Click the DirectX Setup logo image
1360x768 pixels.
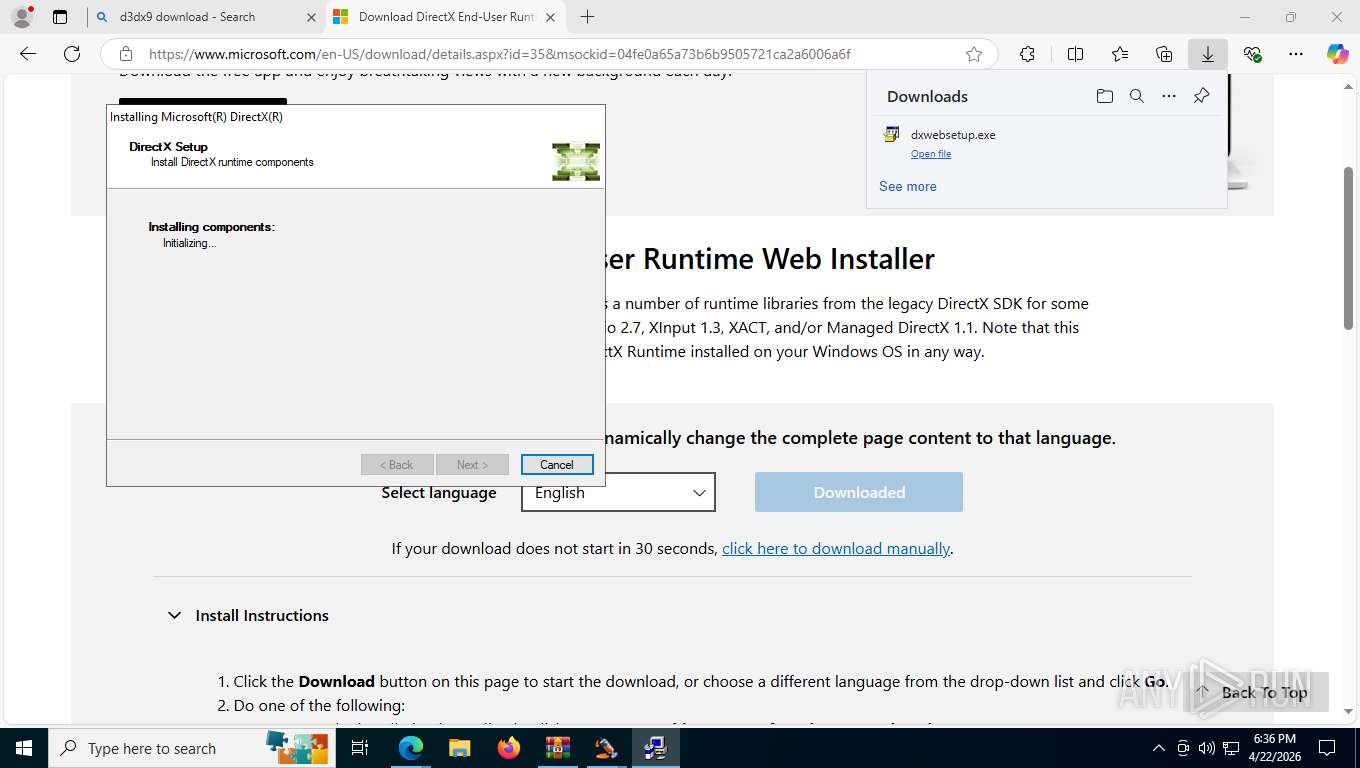(576, 162)
